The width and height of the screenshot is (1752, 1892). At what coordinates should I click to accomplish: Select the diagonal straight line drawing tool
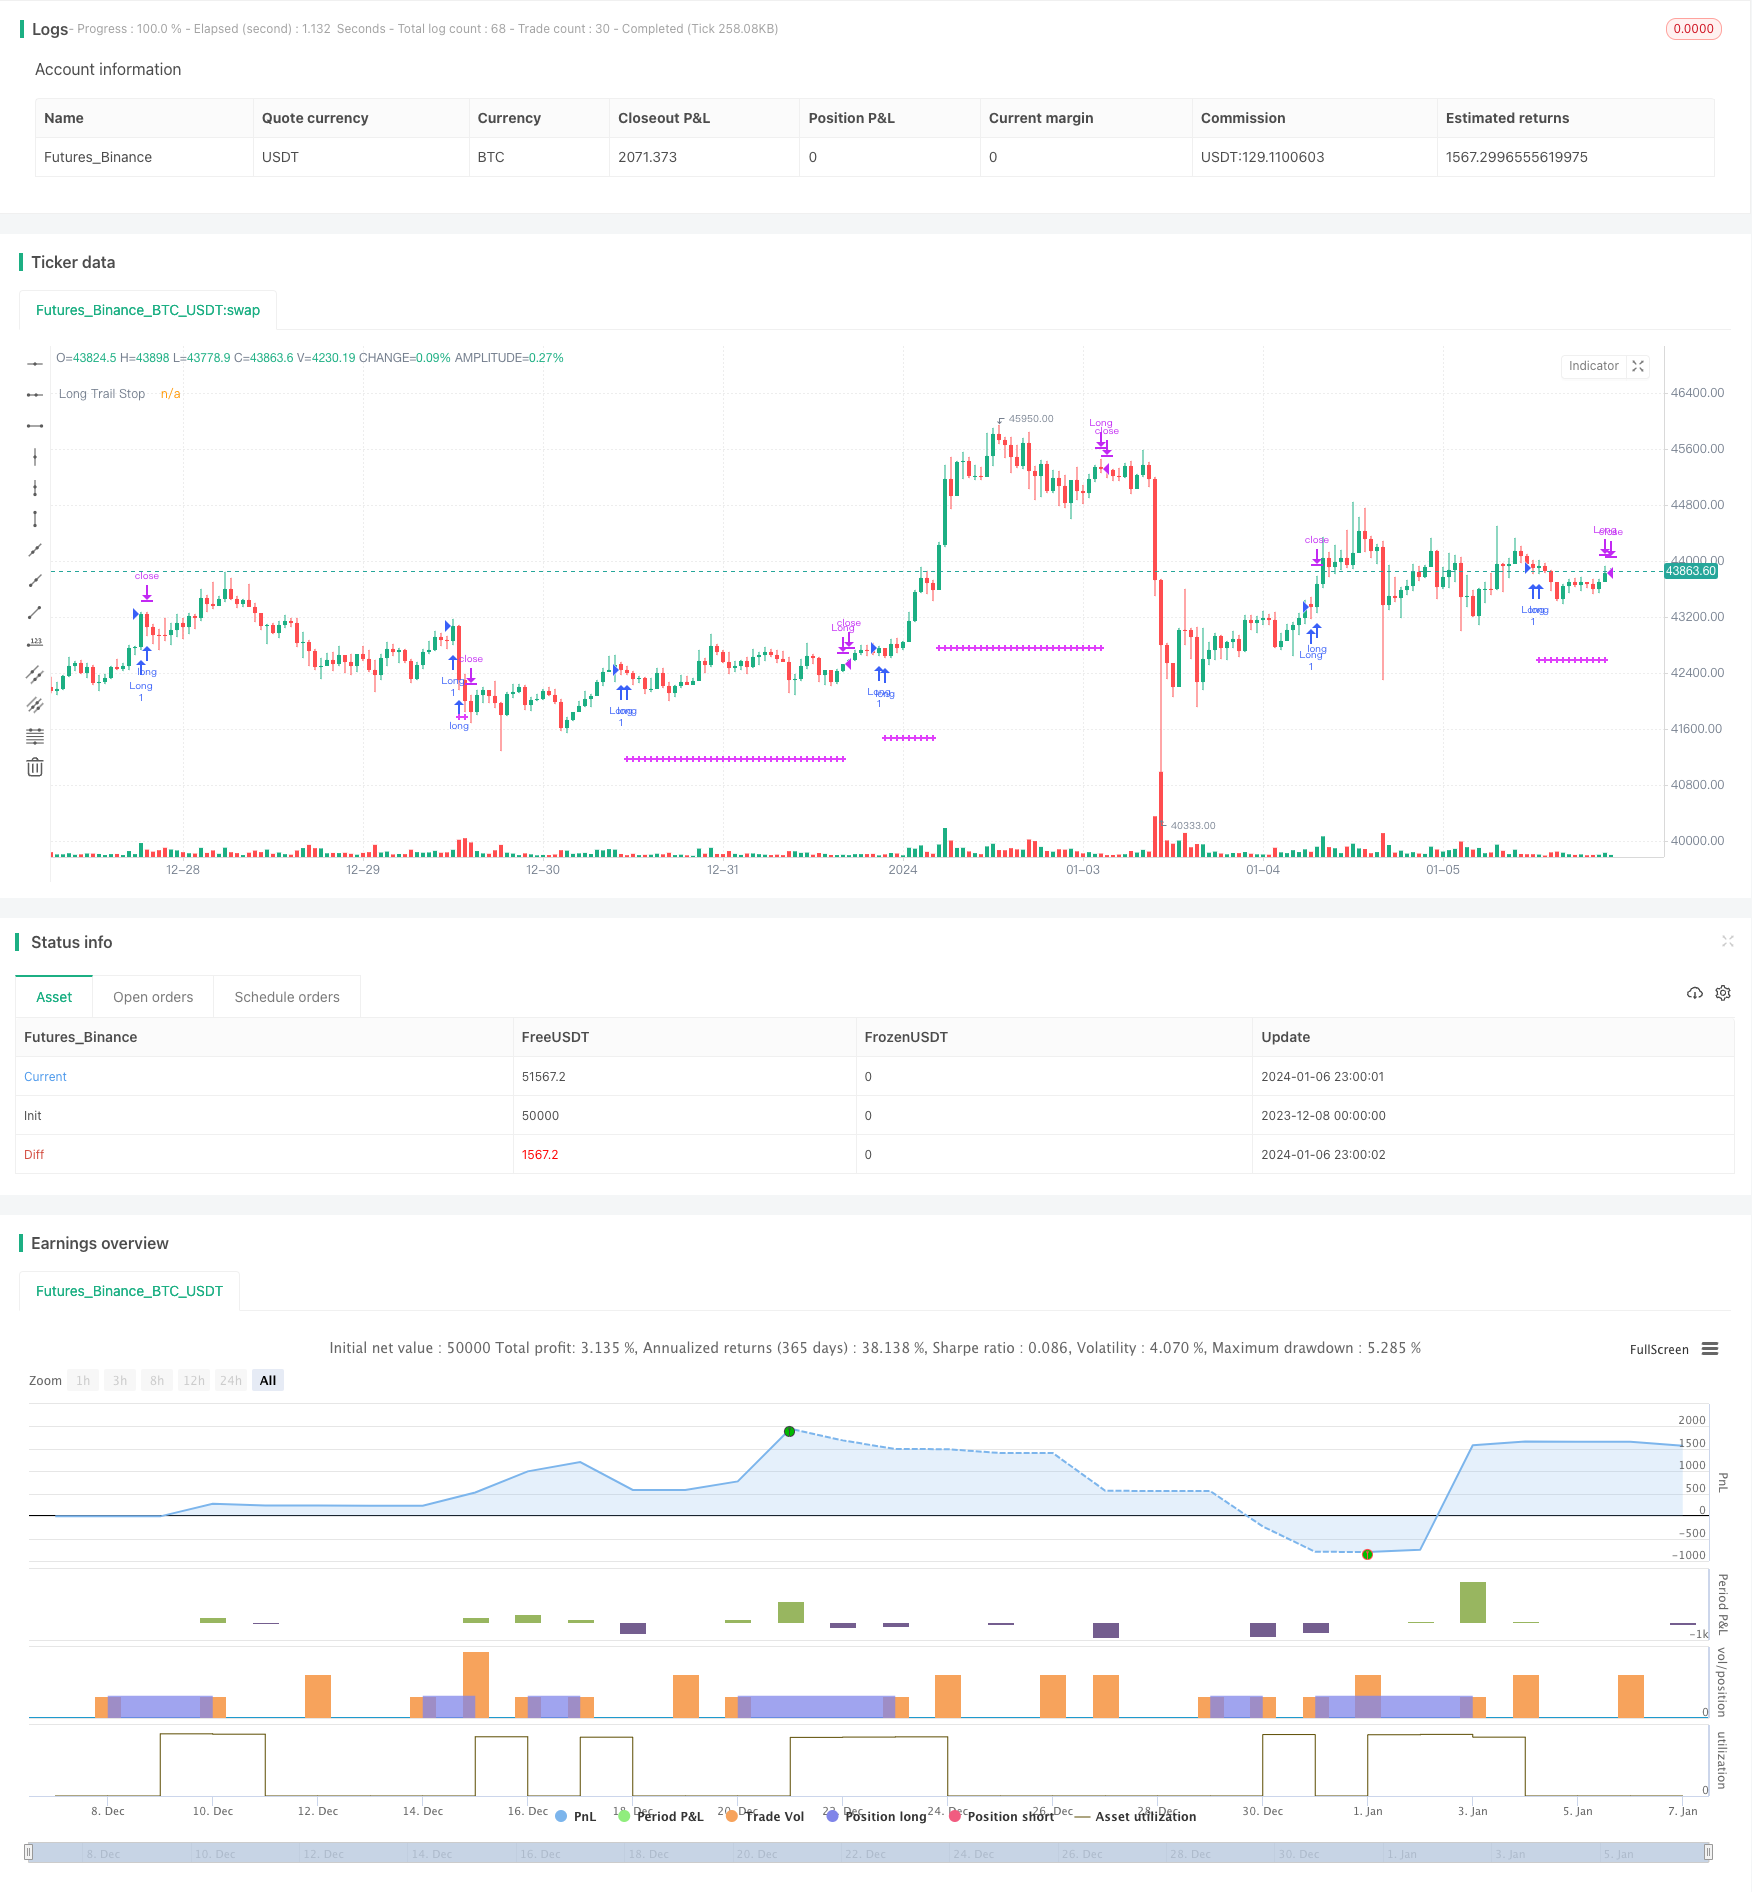[35, 550]
